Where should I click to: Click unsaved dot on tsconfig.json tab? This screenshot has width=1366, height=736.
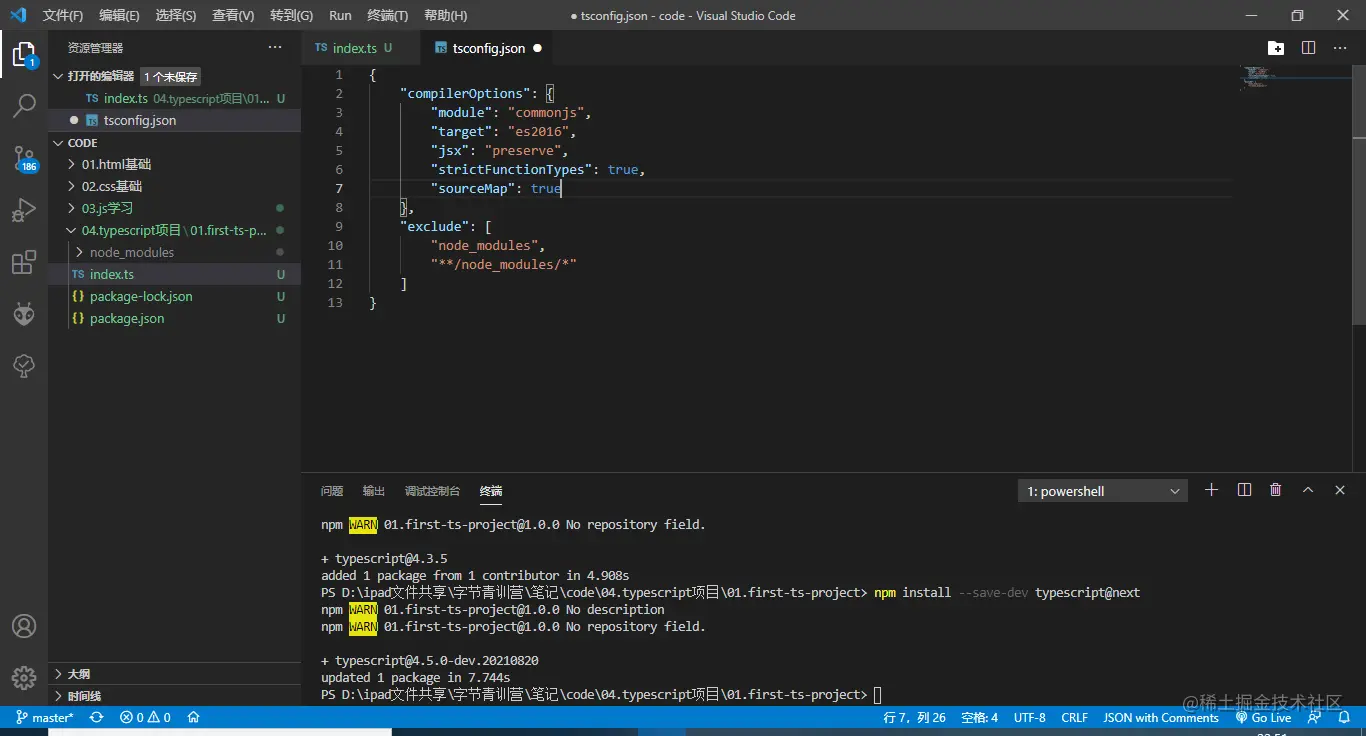(537, 48)
